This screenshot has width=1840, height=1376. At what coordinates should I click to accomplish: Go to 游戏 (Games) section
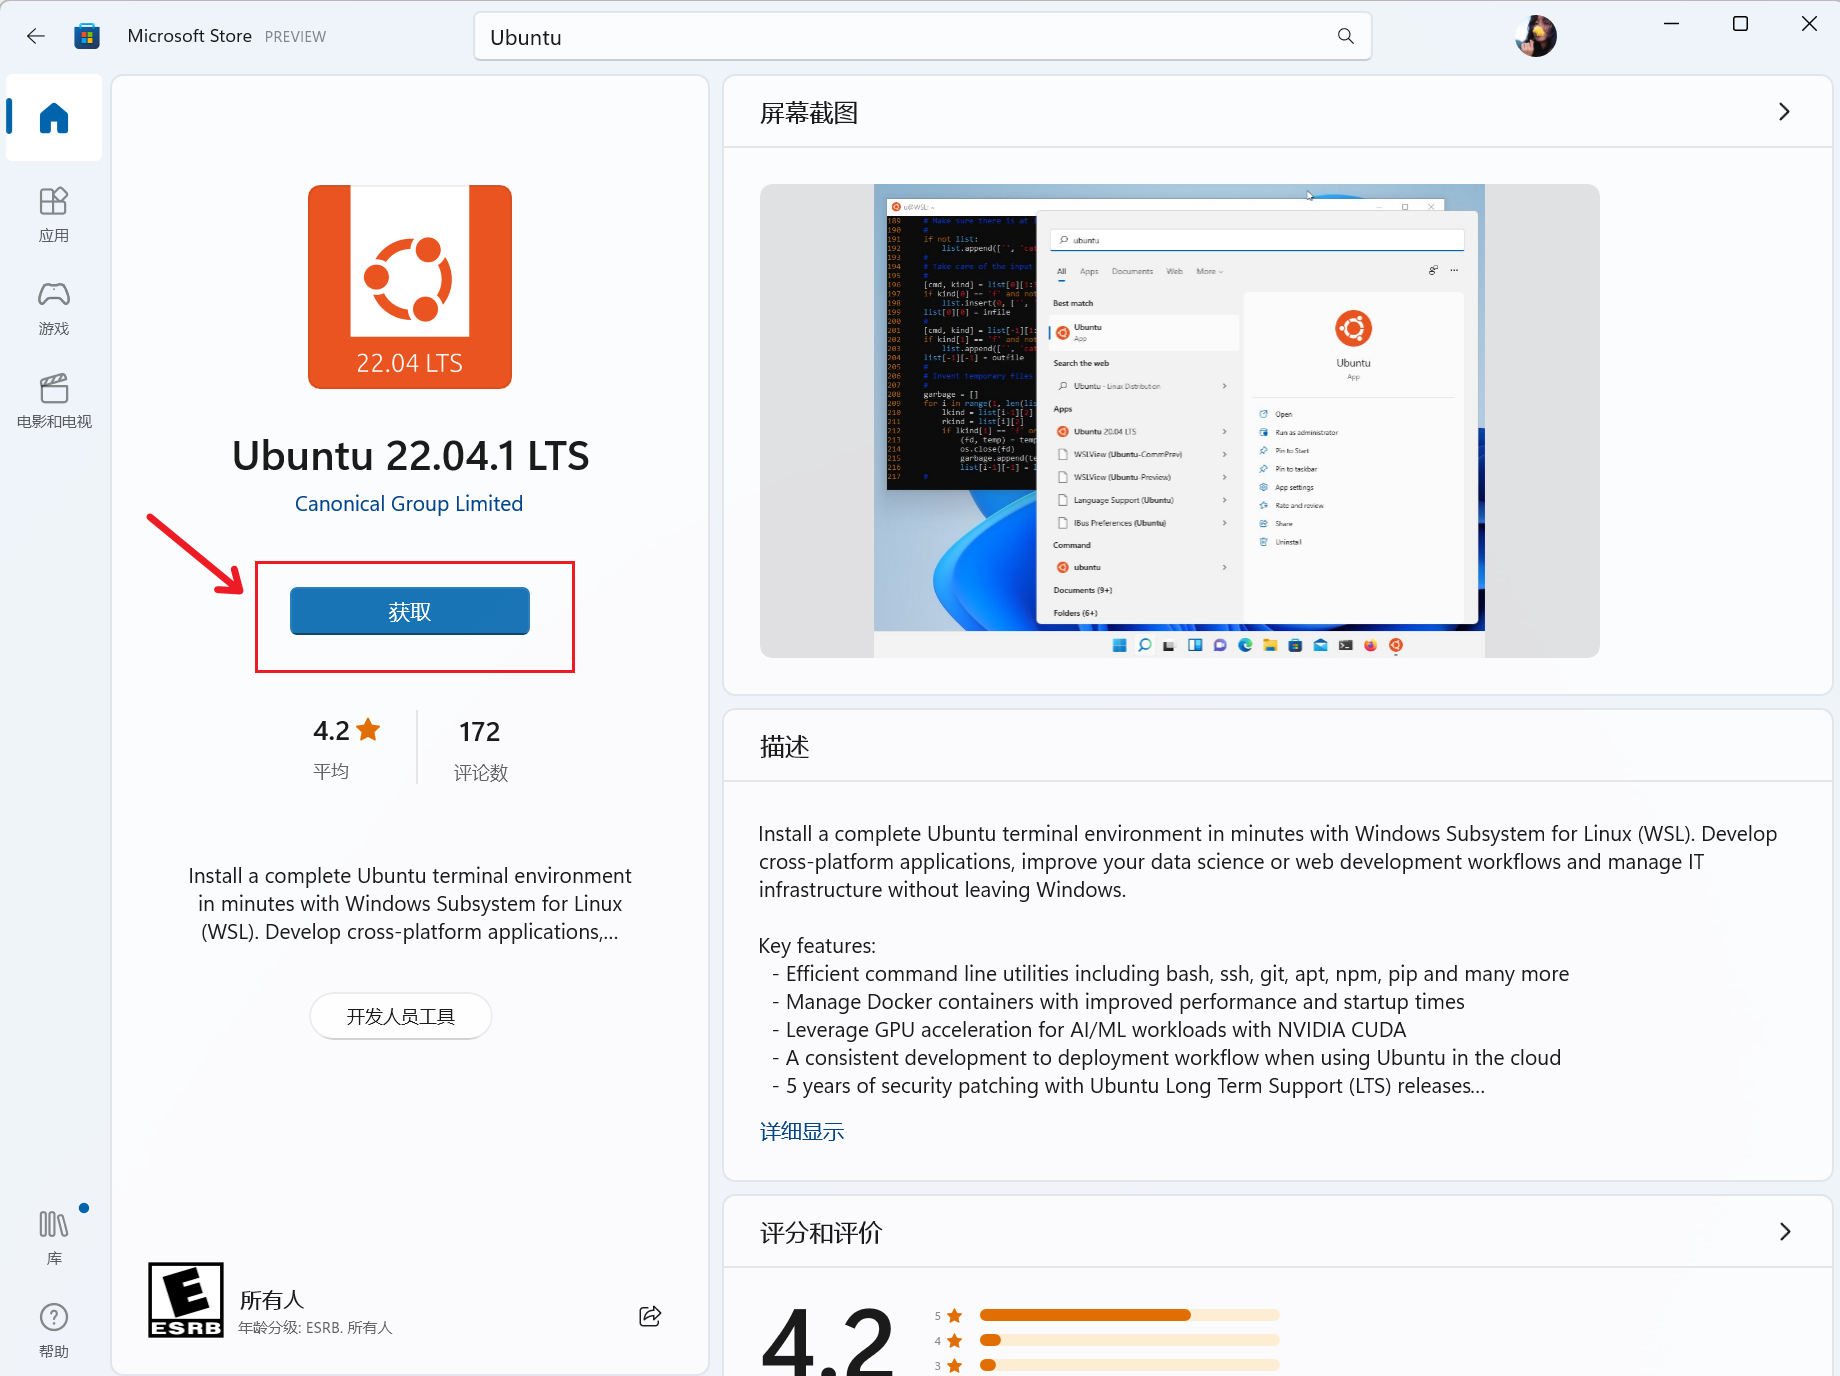(x=54, y=307)
